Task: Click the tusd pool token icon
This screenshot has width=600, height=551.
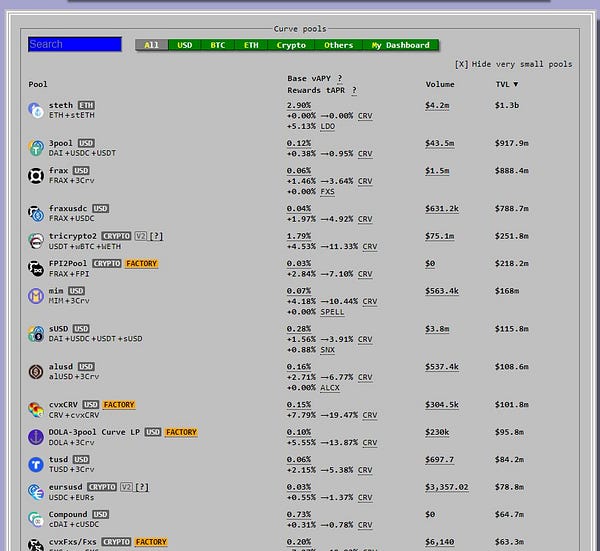Action: (x=36, y=465)
